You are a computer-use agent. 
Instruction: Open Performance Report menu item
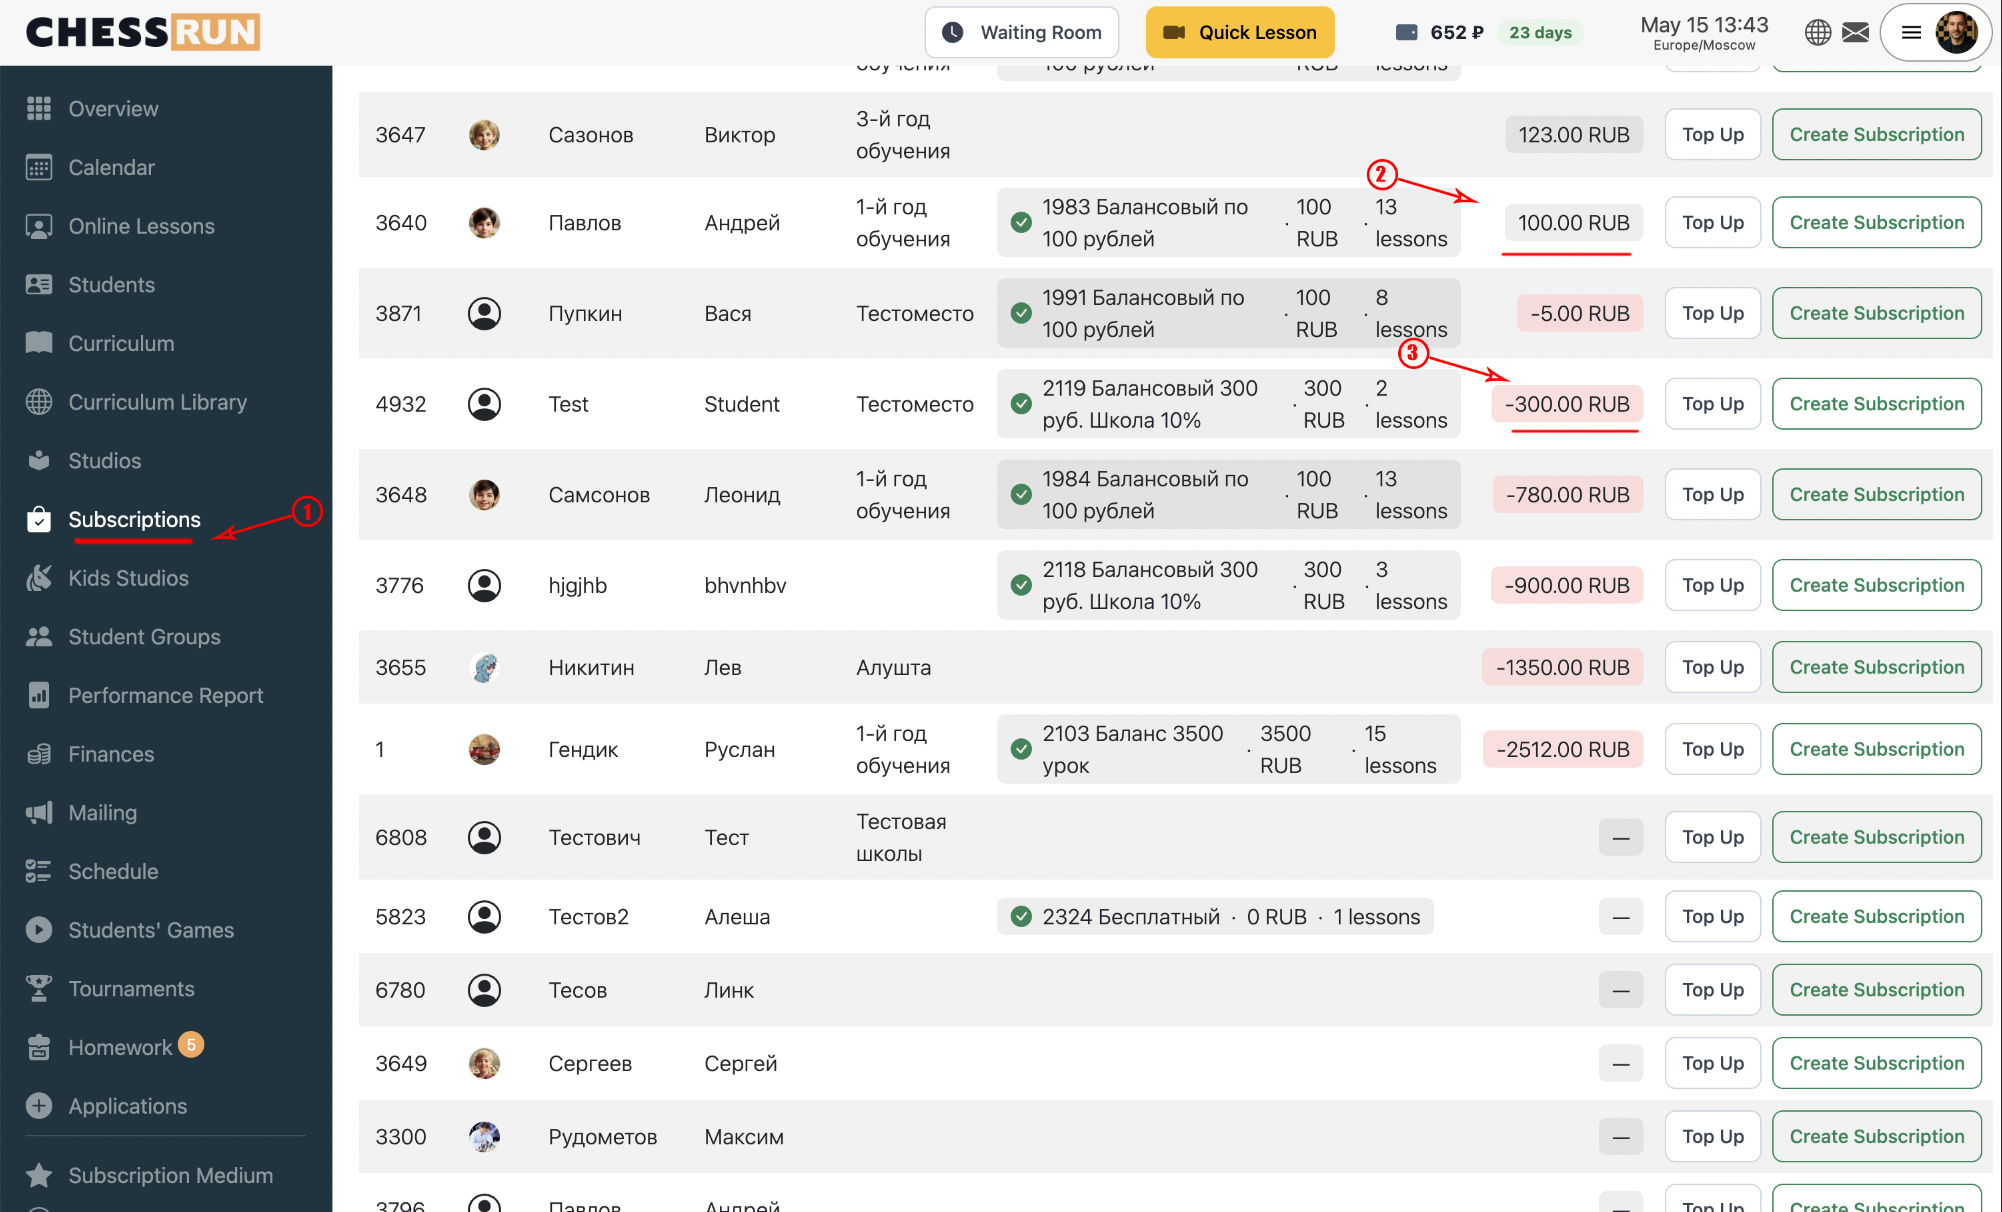(165, 695)
